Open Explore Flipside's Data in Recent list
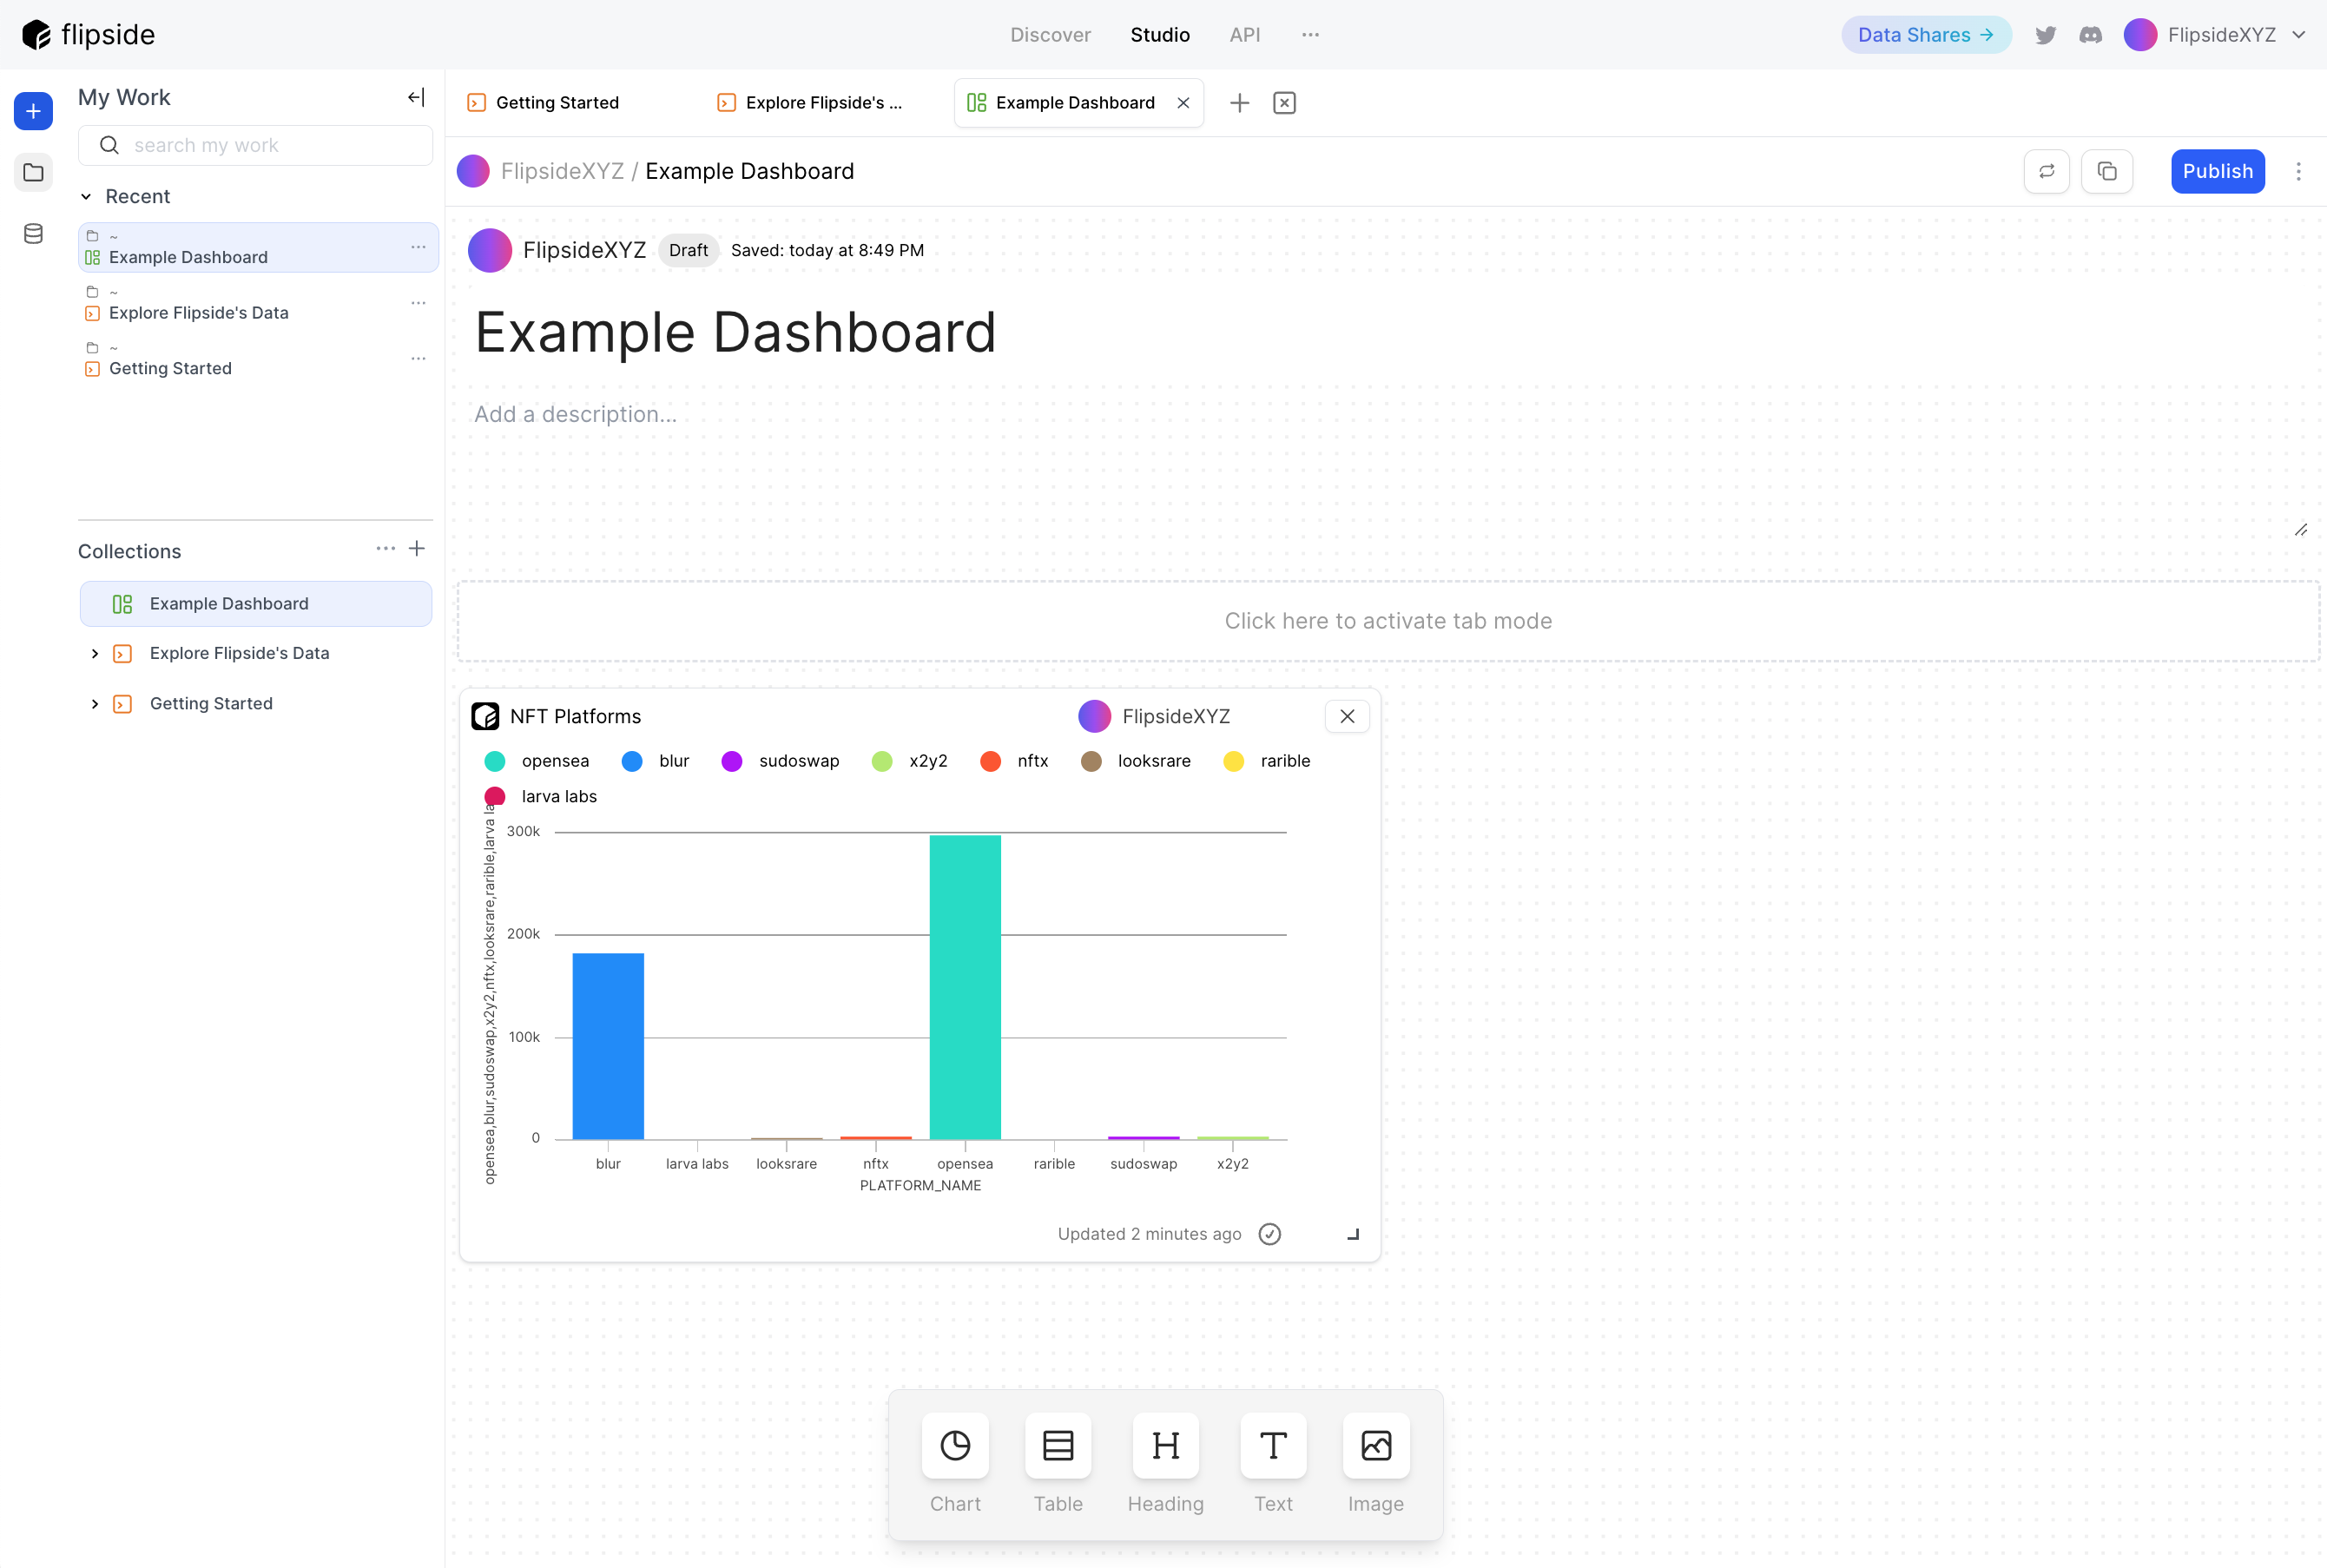Image resolution: width=2327 pixels, height=1568 pixels. [x=258, y=303]
